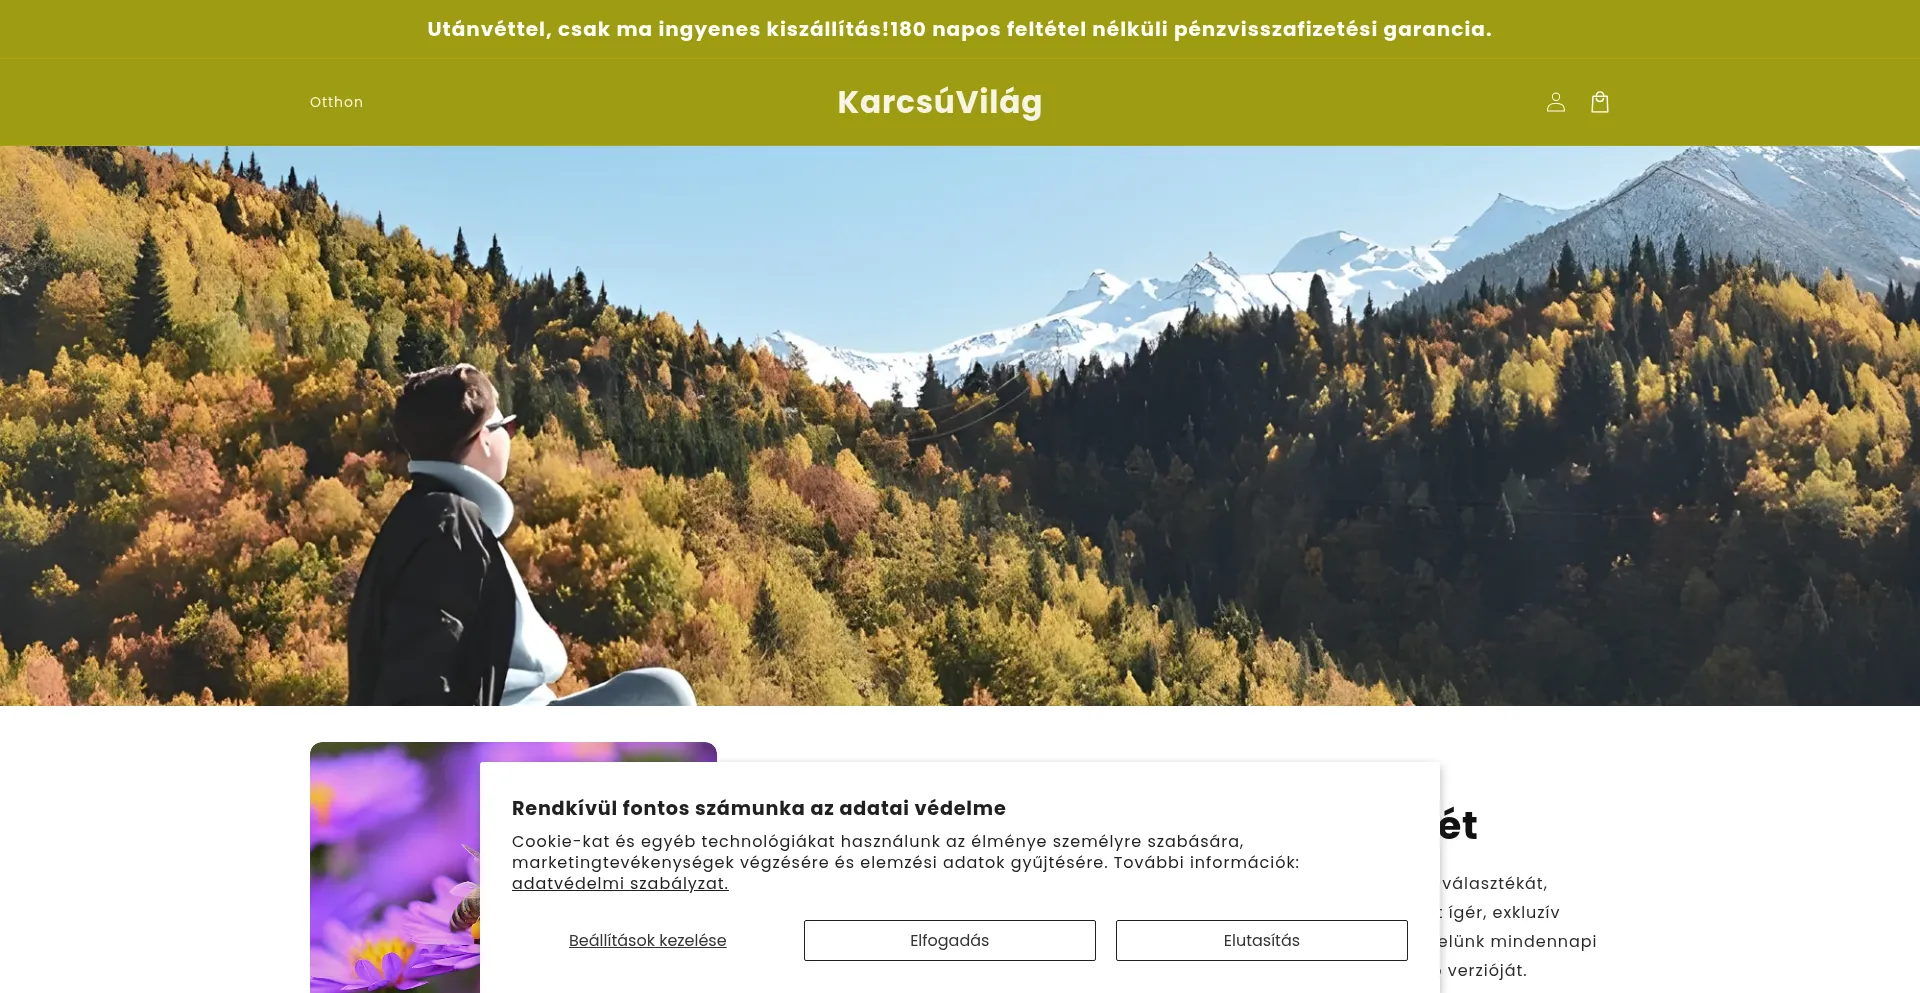The height and width of the screenshot is (993, 1920).
Task: Click the cookie description paragraph text
Action: coord(906,862)
